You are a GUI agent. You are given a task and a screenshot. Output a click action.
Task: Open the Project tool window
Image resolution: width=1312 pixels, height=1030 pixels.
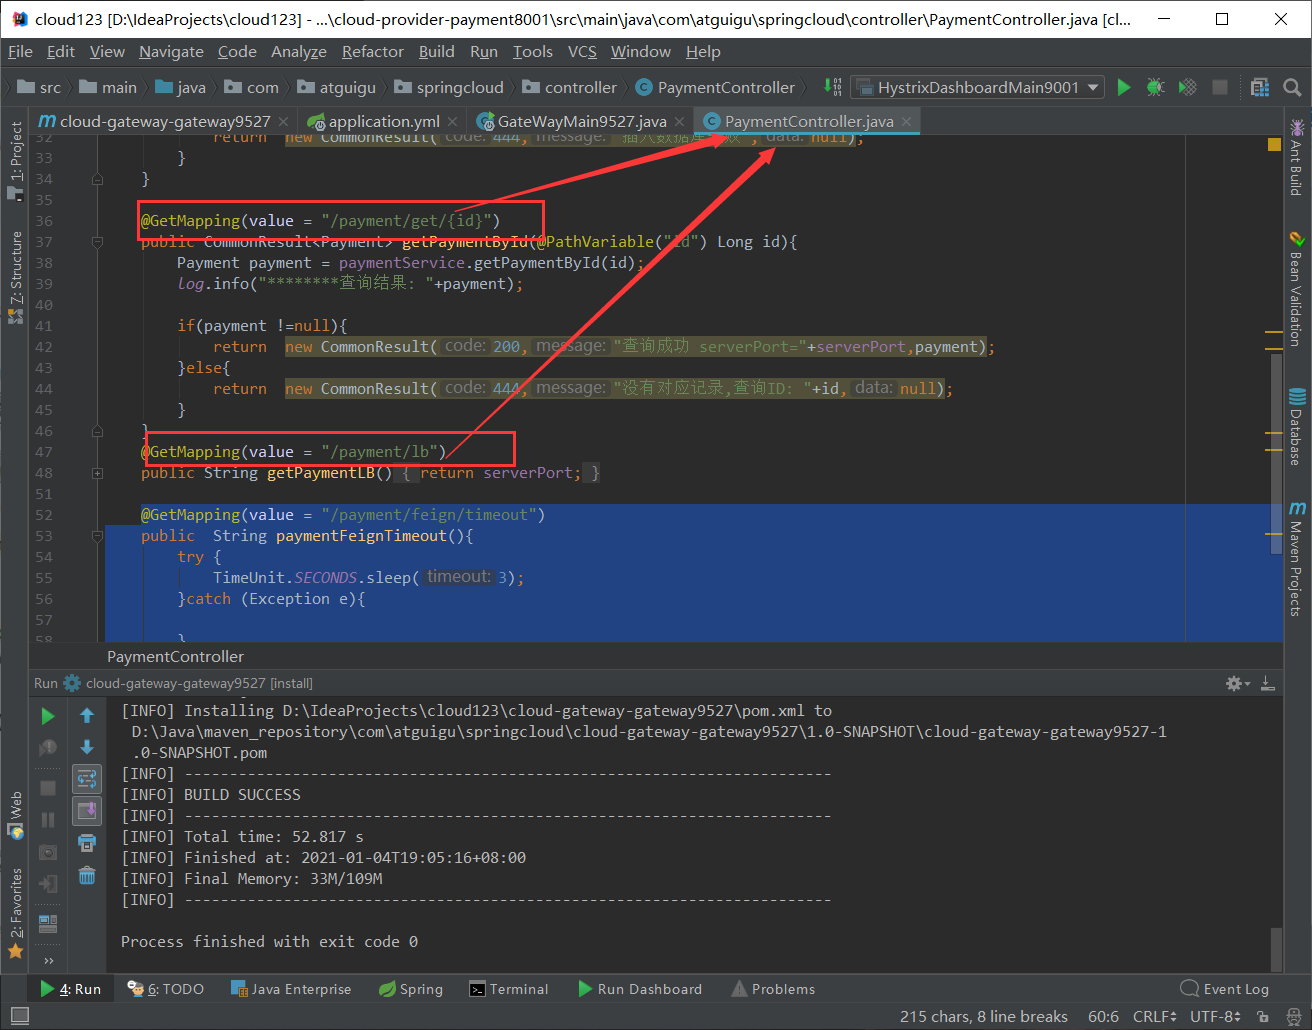tap(15, 160)
